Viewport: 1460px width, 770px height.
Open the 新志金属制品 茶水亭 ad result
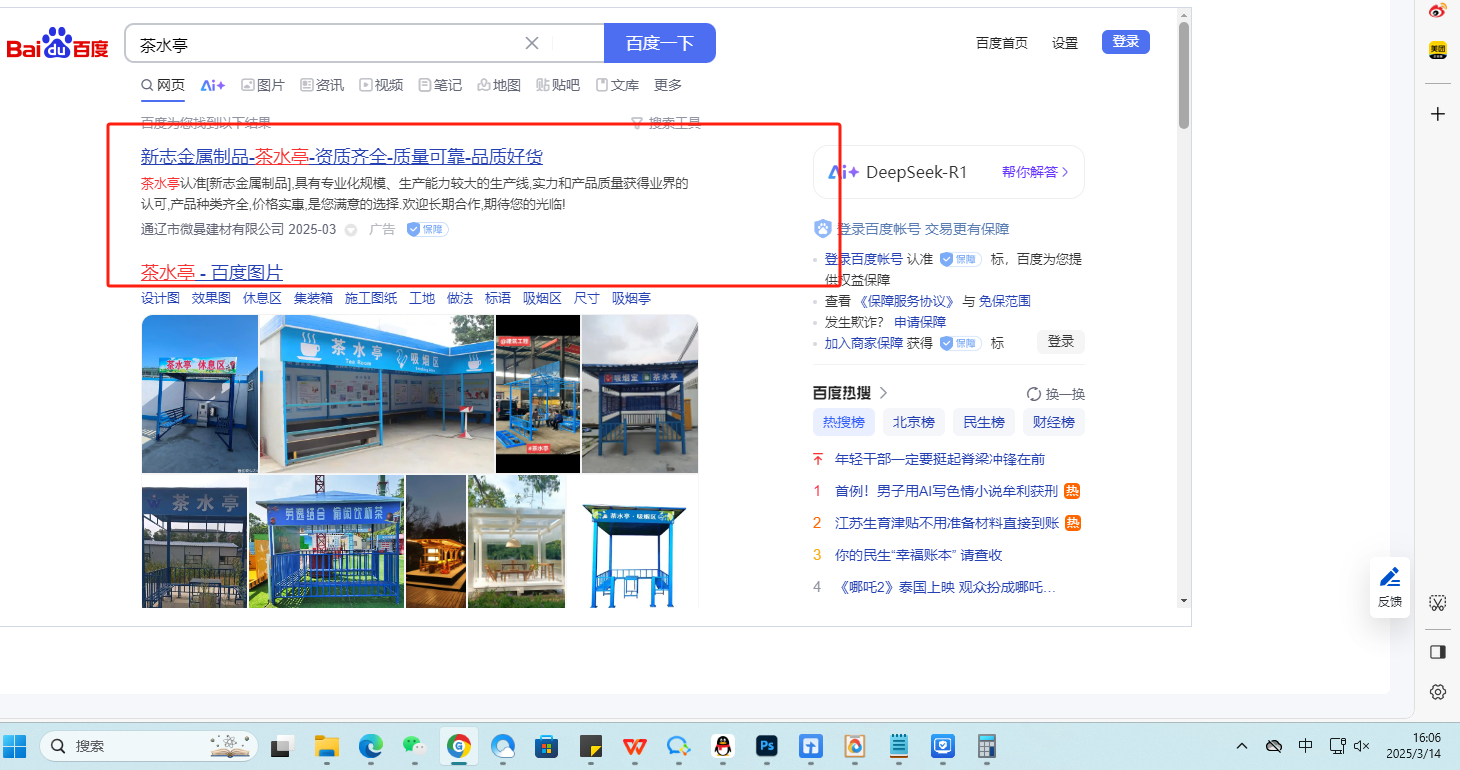point(342,157)
